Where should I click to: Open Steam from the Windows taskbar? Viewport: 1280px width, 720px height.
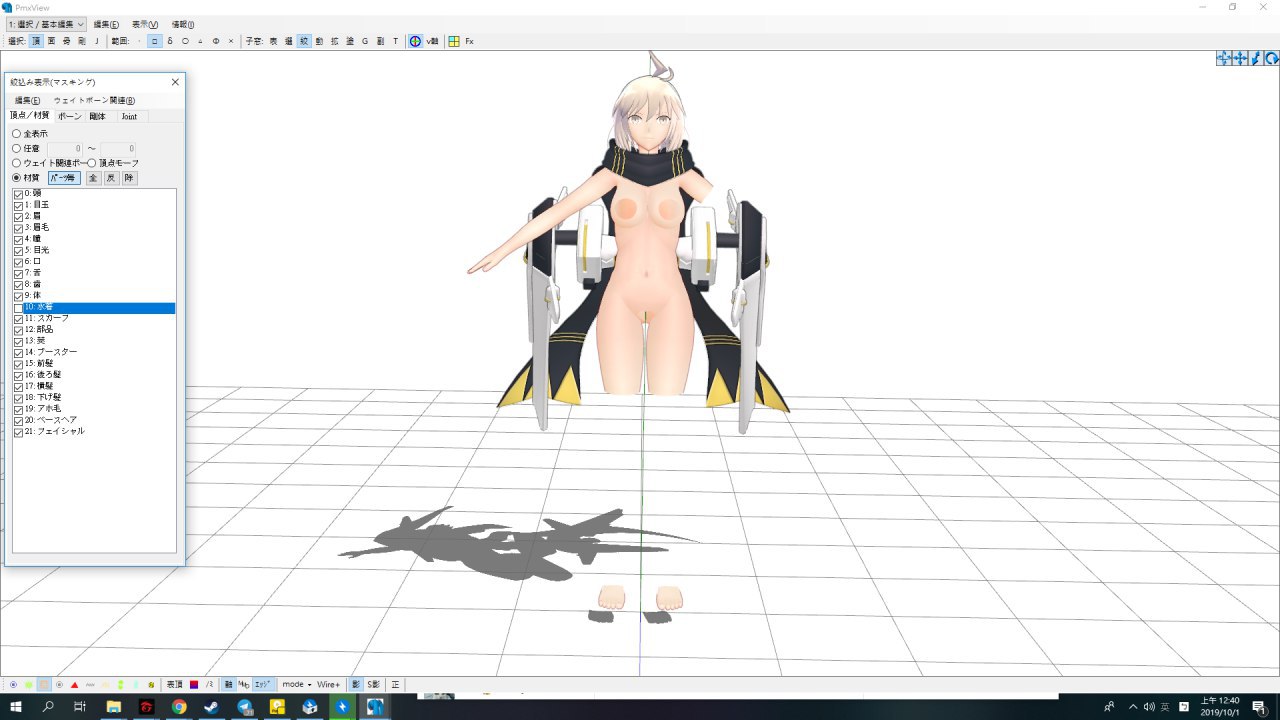211,707
